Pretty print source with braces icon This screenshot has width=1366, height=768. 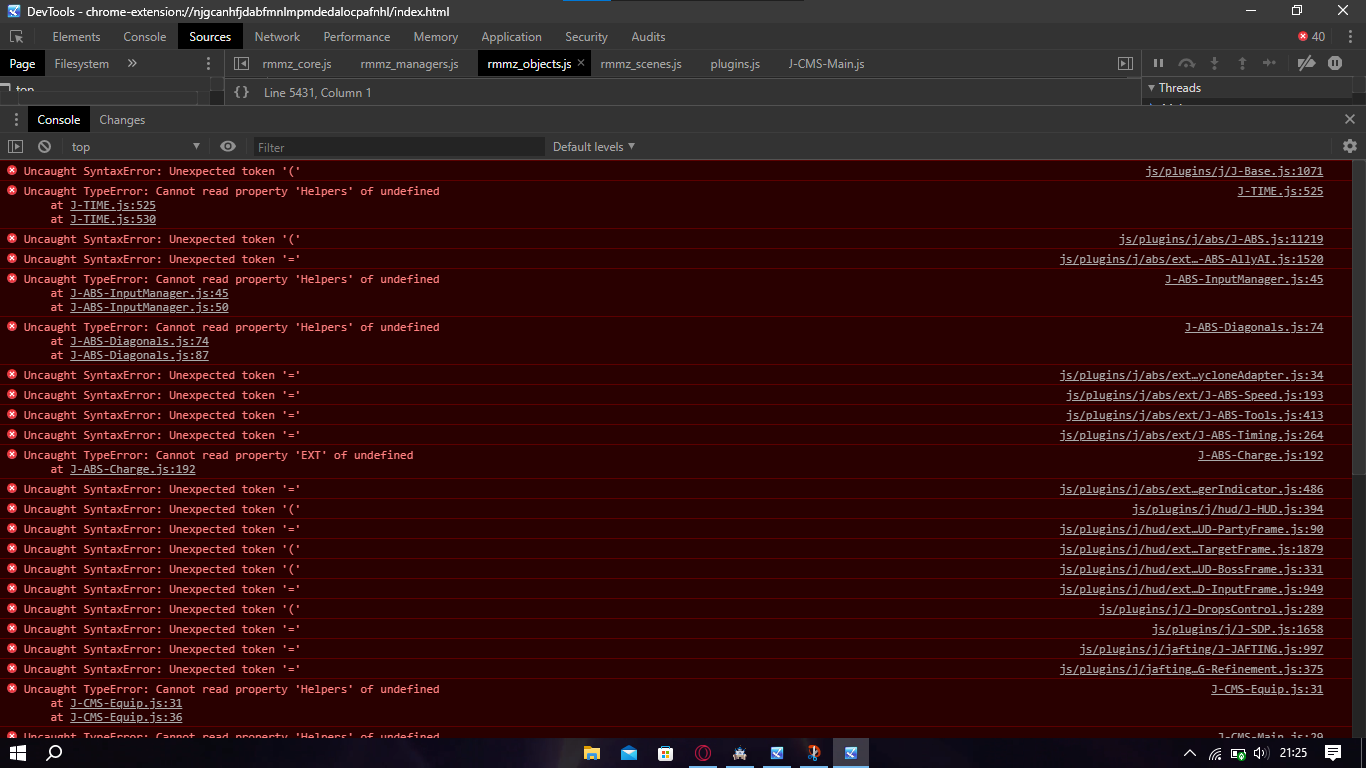point(241,92)
